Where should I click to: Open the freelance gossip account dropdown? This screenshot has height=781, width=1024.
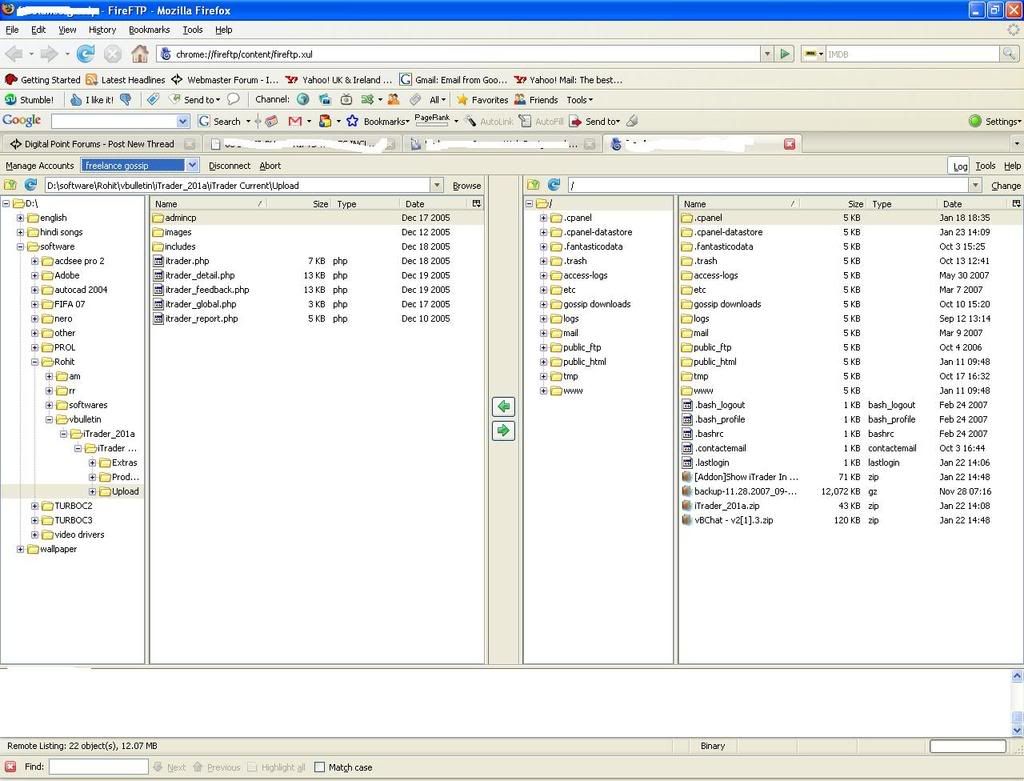[192, 165]
